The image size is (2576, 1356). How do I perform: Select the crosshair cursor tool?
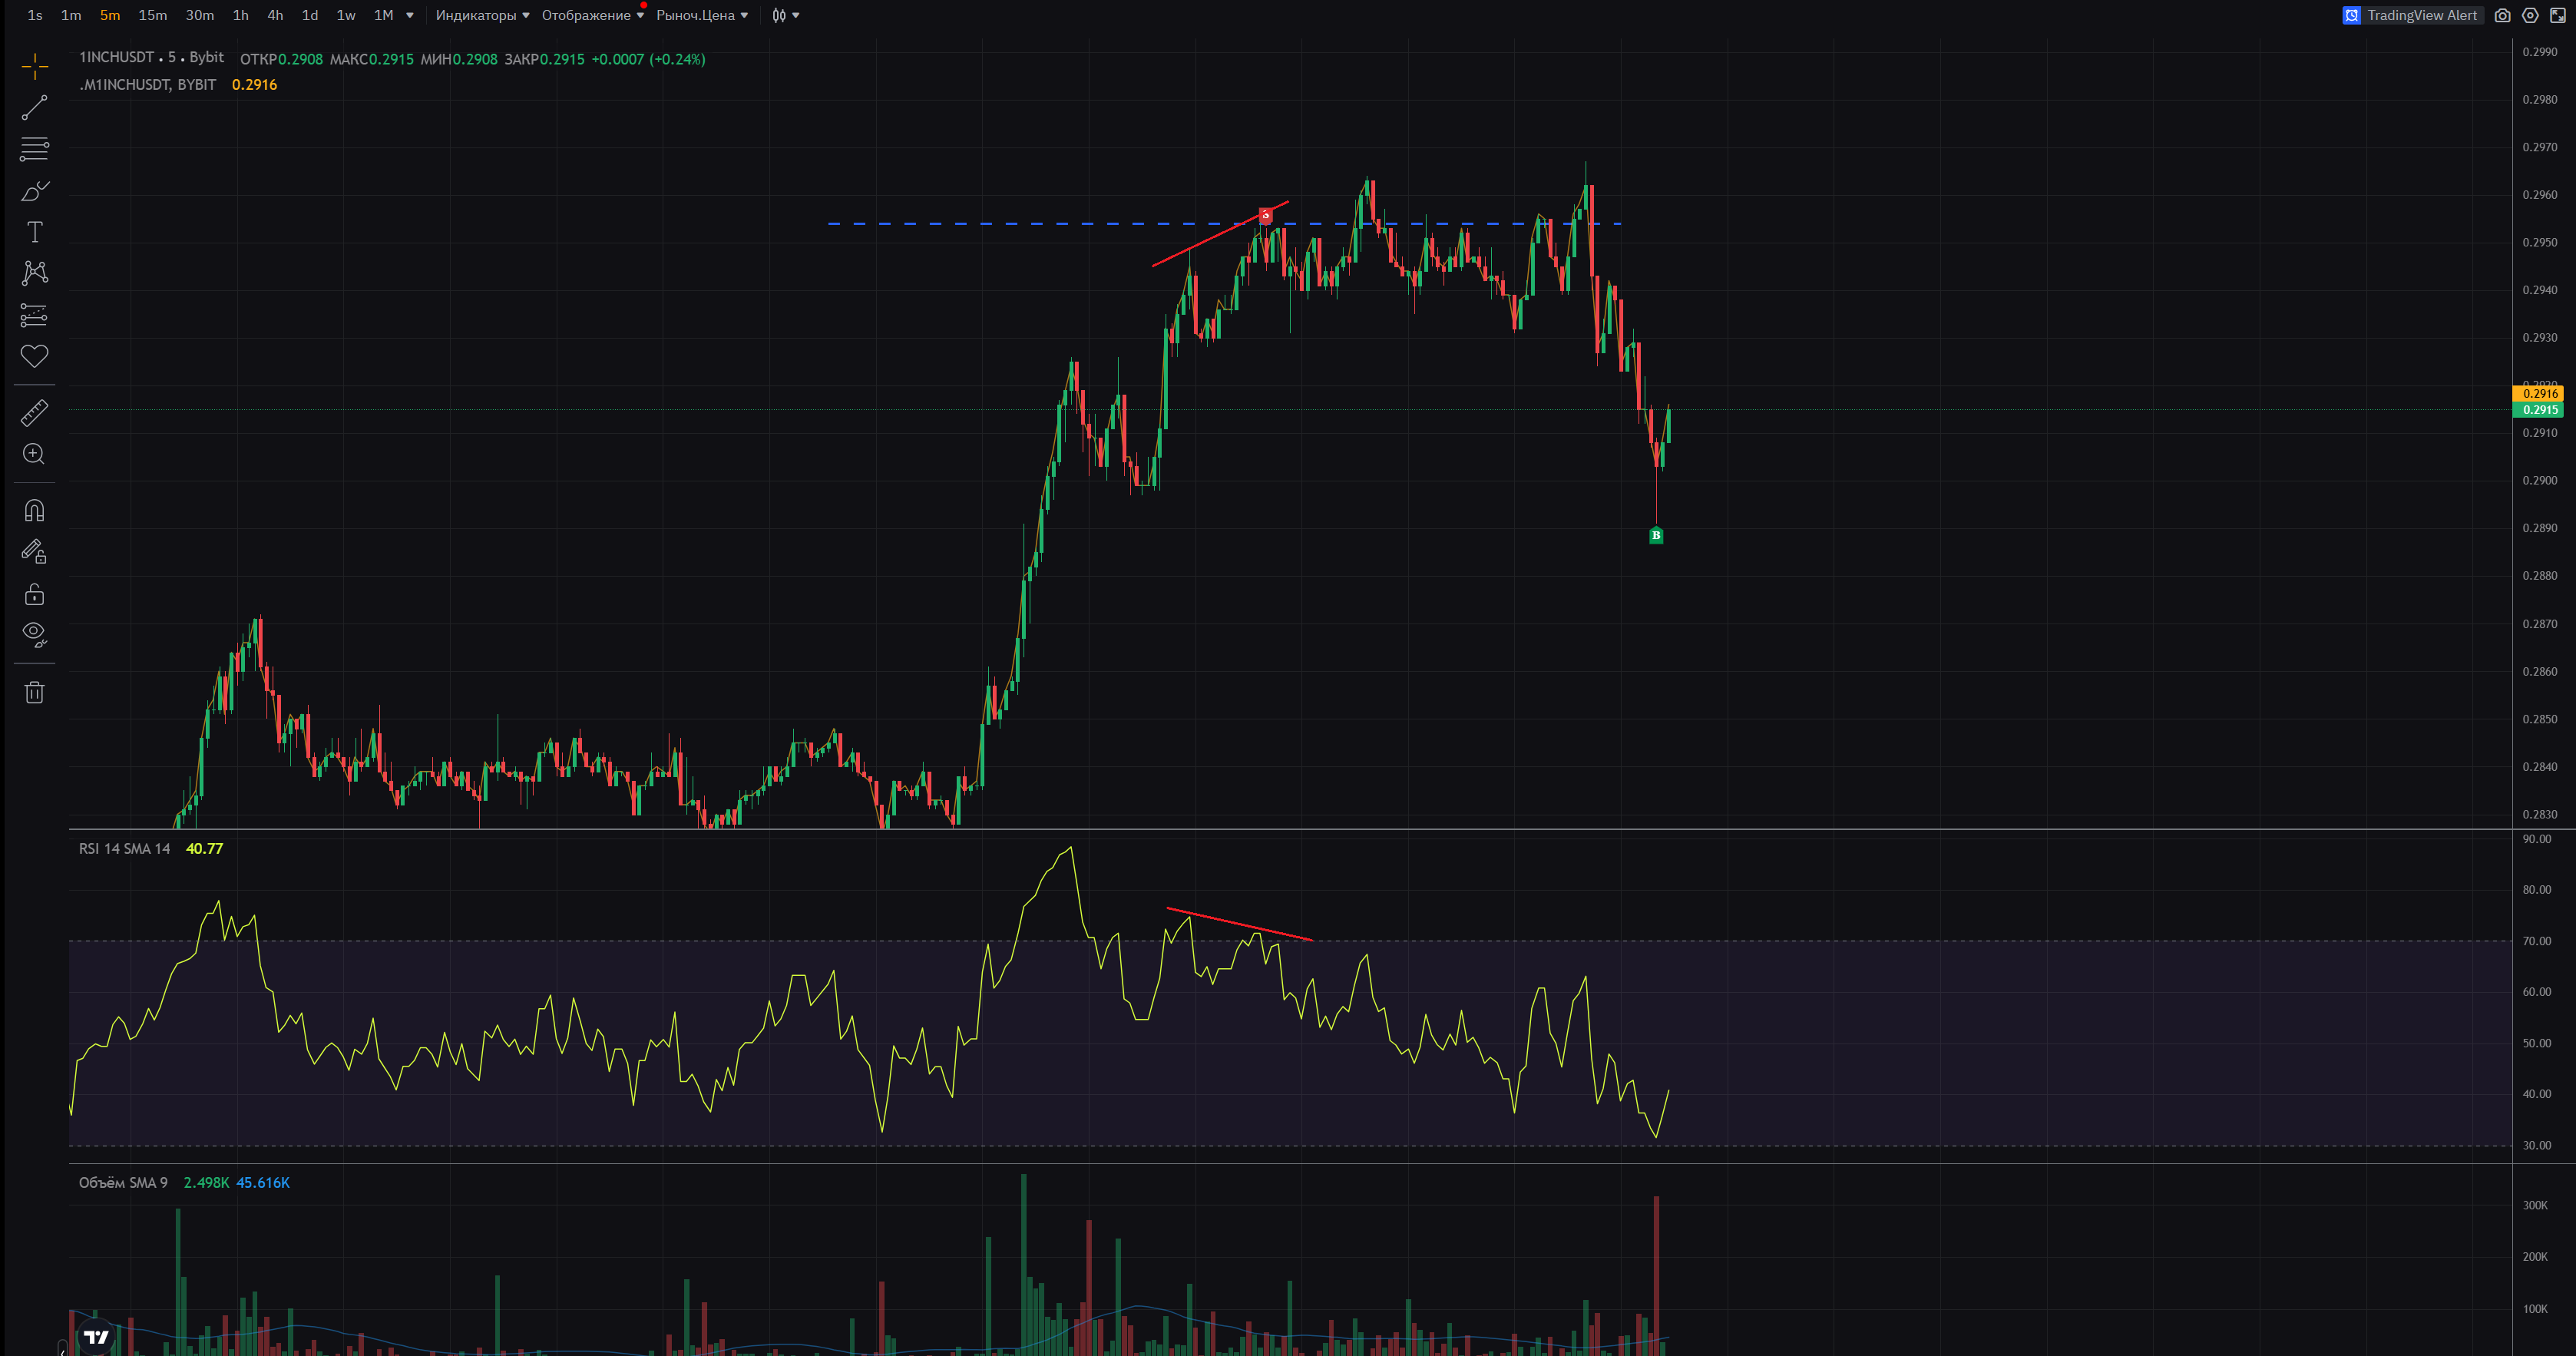34,67
